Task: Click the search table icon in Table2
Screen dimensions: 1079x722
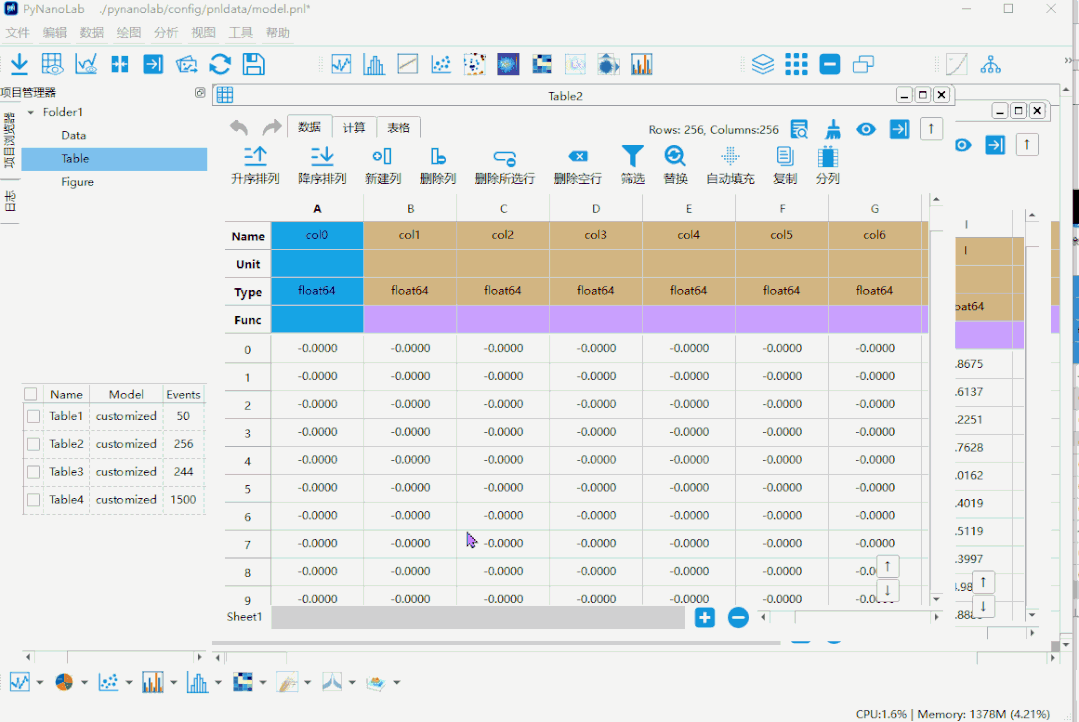Action: point(799,129)
